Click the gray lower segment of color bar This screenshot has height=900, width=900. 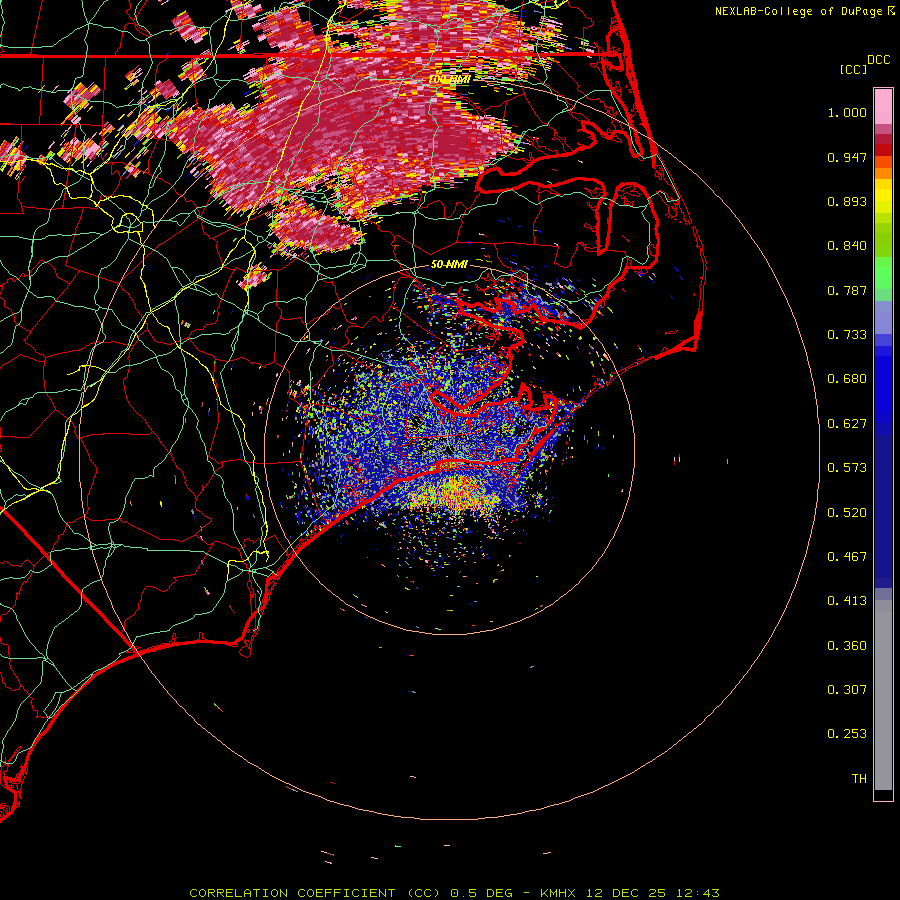(883, 695)
